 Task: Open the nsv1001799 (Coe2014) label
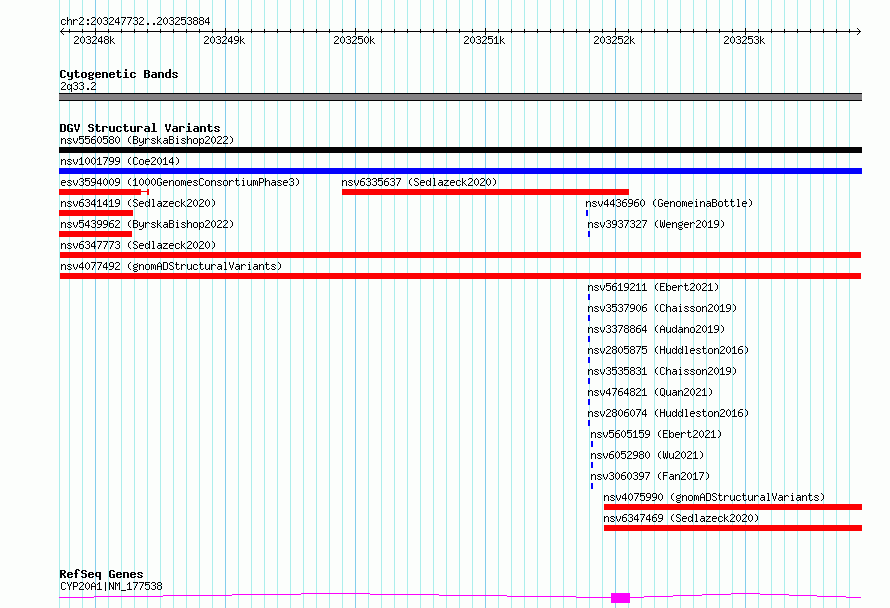[120, 161]
